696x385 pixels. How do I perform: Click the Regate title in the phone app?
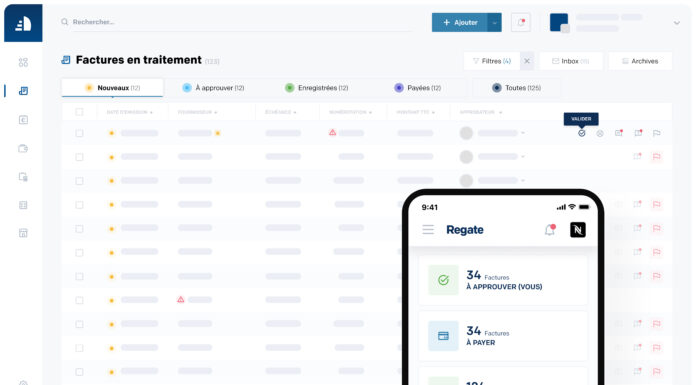tap(465, 230)
